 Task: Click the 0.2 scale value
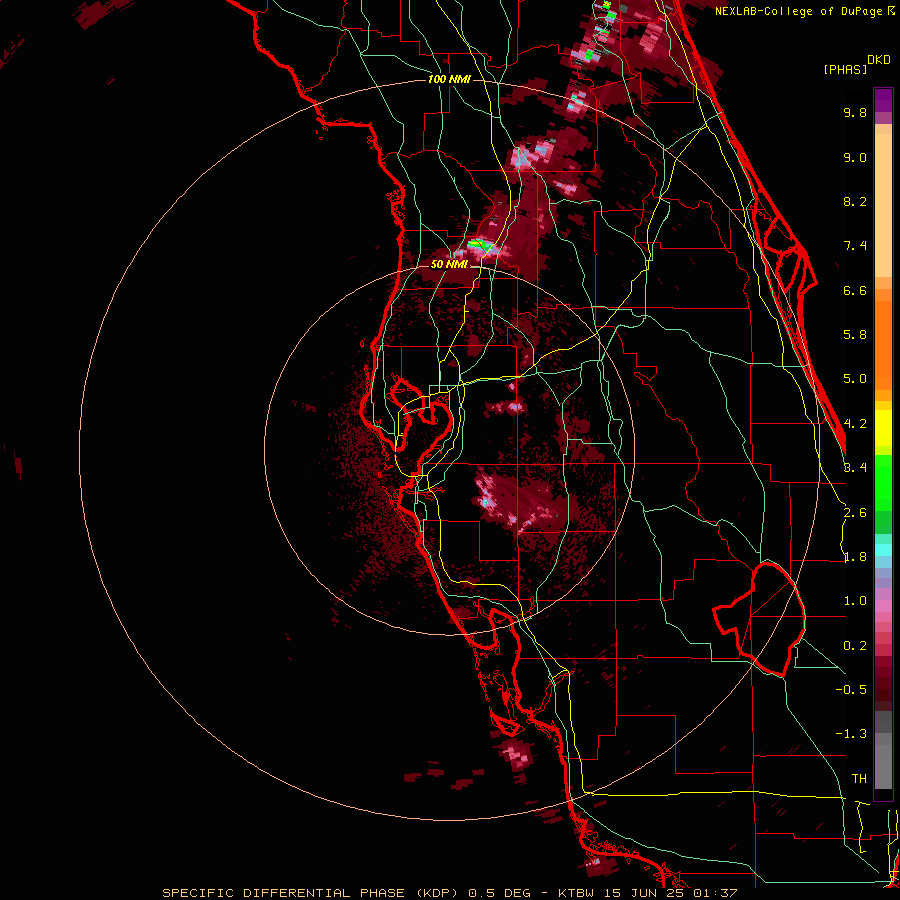pyautogui.click(x=855, y=646)
